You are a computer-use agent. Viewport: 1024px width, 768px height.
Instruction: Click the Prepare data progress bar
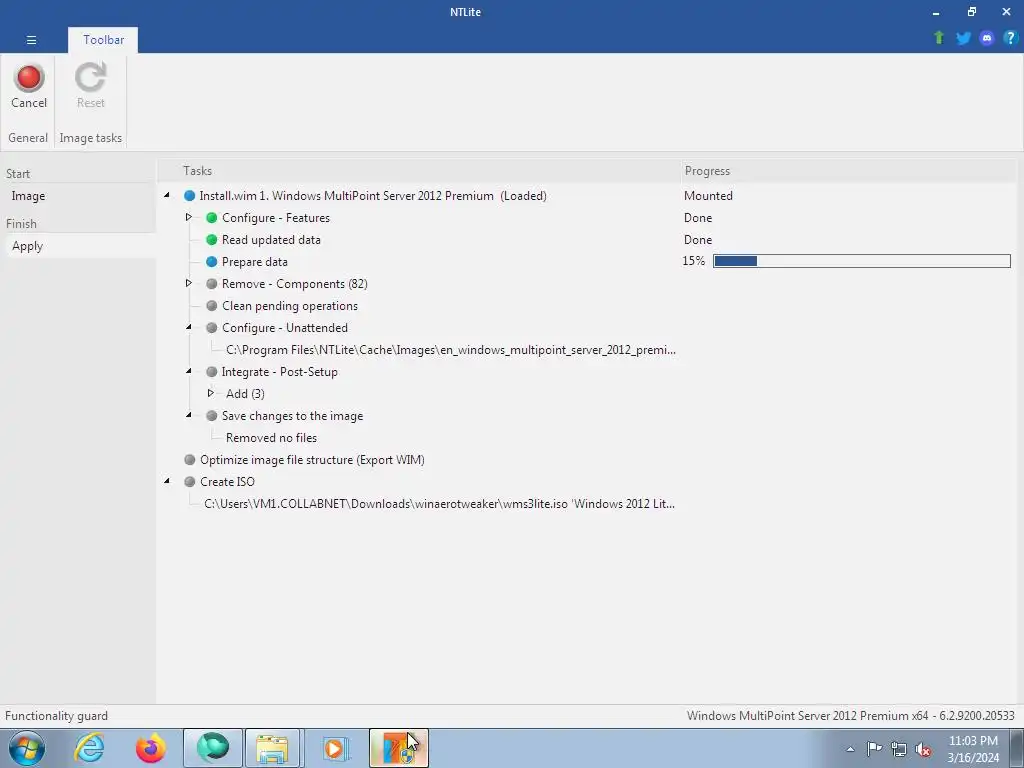(x=861, y=261)
